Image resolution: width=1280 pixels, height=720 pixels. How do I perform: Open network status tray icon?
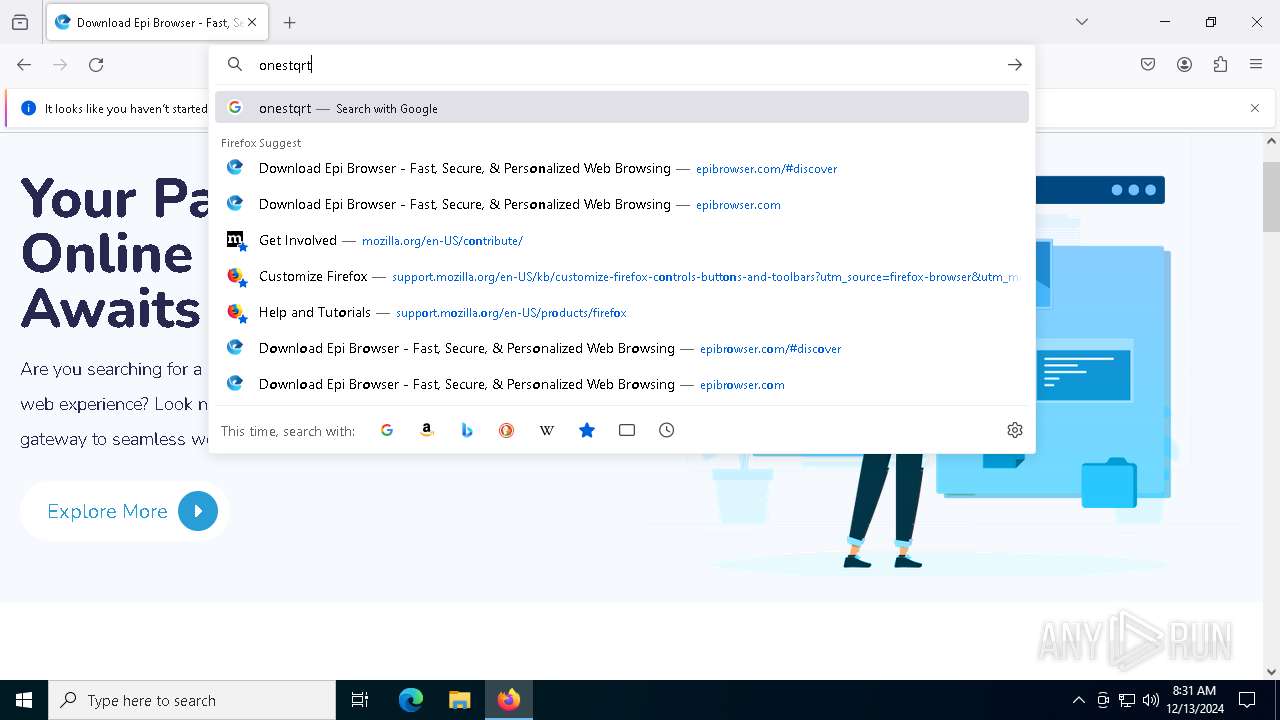point(1127,700)
